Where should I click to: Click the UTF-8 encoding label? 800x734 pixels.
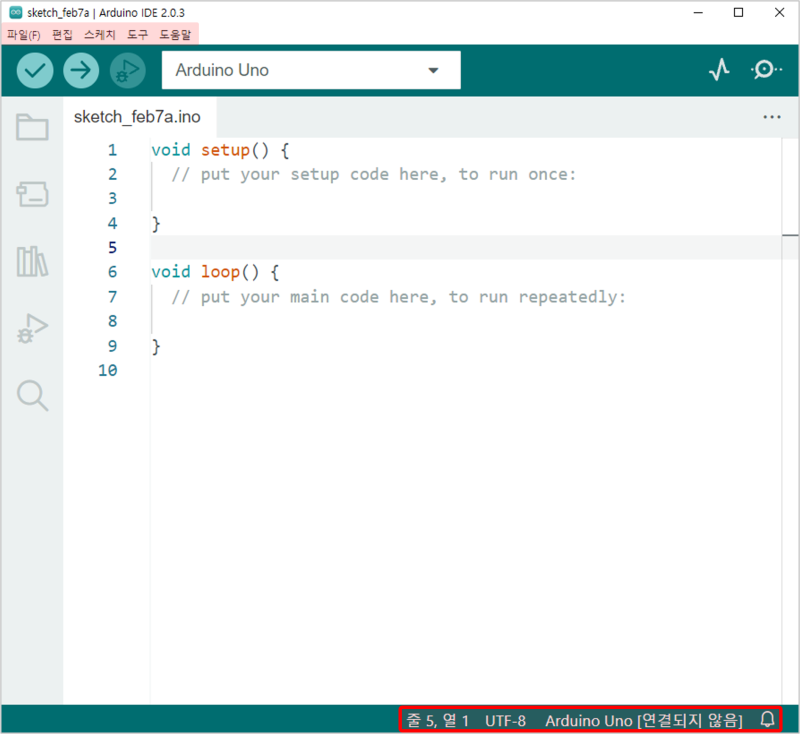pos(505,719)
